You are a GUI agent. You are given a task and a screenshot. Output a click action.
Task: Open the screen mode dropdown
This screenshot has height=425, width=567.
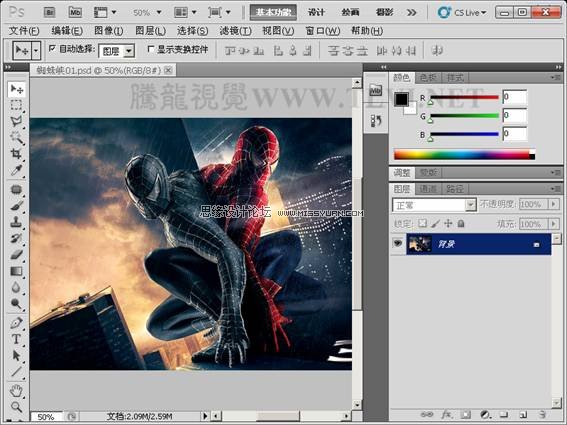coord(219,13)
